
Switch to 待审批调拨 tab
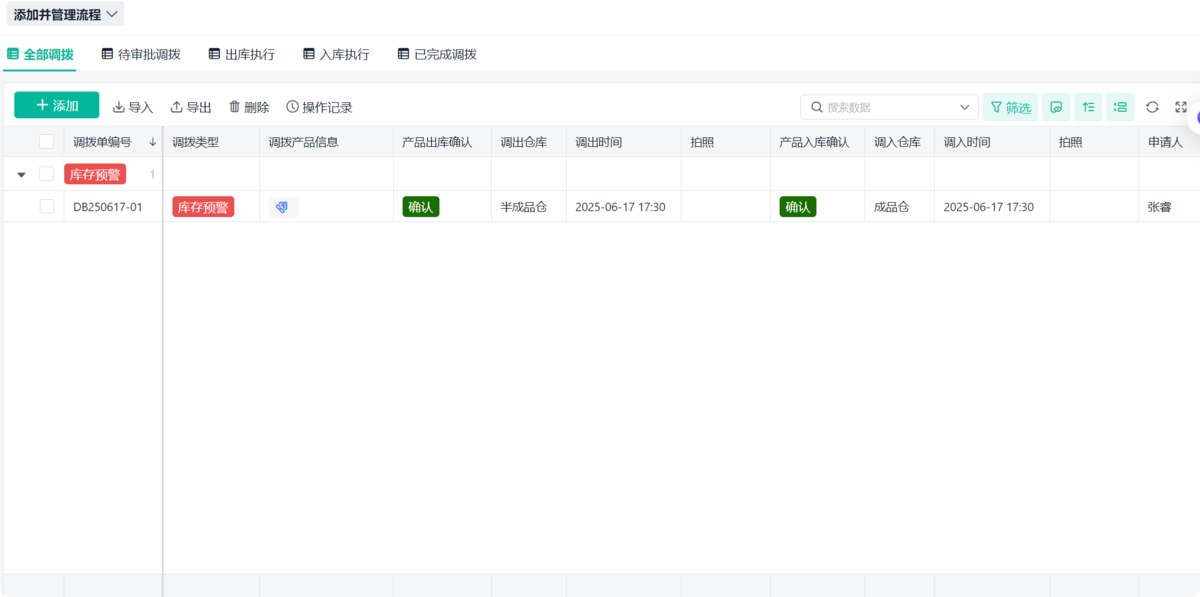pos(141,54)
